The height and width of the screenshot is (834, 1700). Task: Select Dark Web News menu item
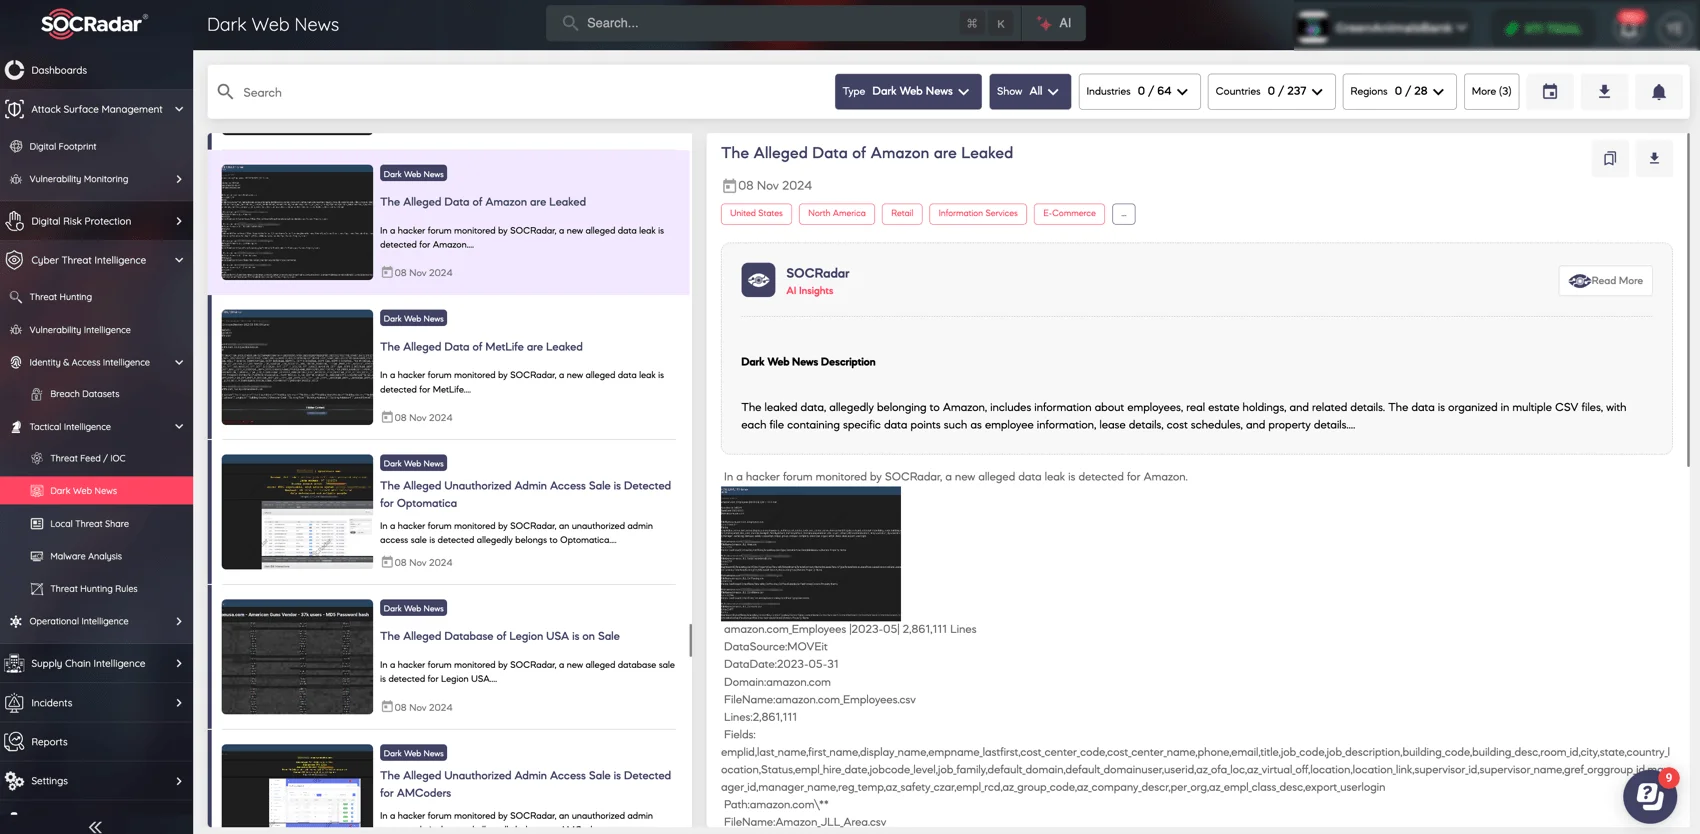click(x=96, y=491)
